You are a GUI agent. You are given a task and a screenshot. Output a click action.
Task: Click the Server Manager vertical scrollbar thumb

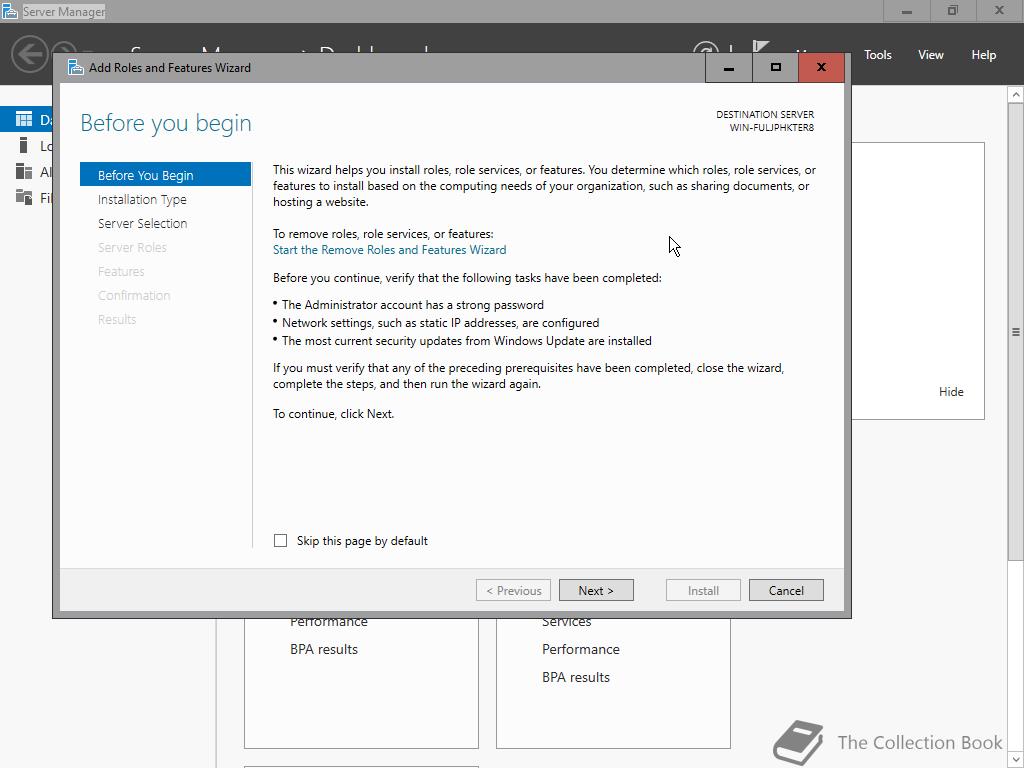tap(1016, 332)
